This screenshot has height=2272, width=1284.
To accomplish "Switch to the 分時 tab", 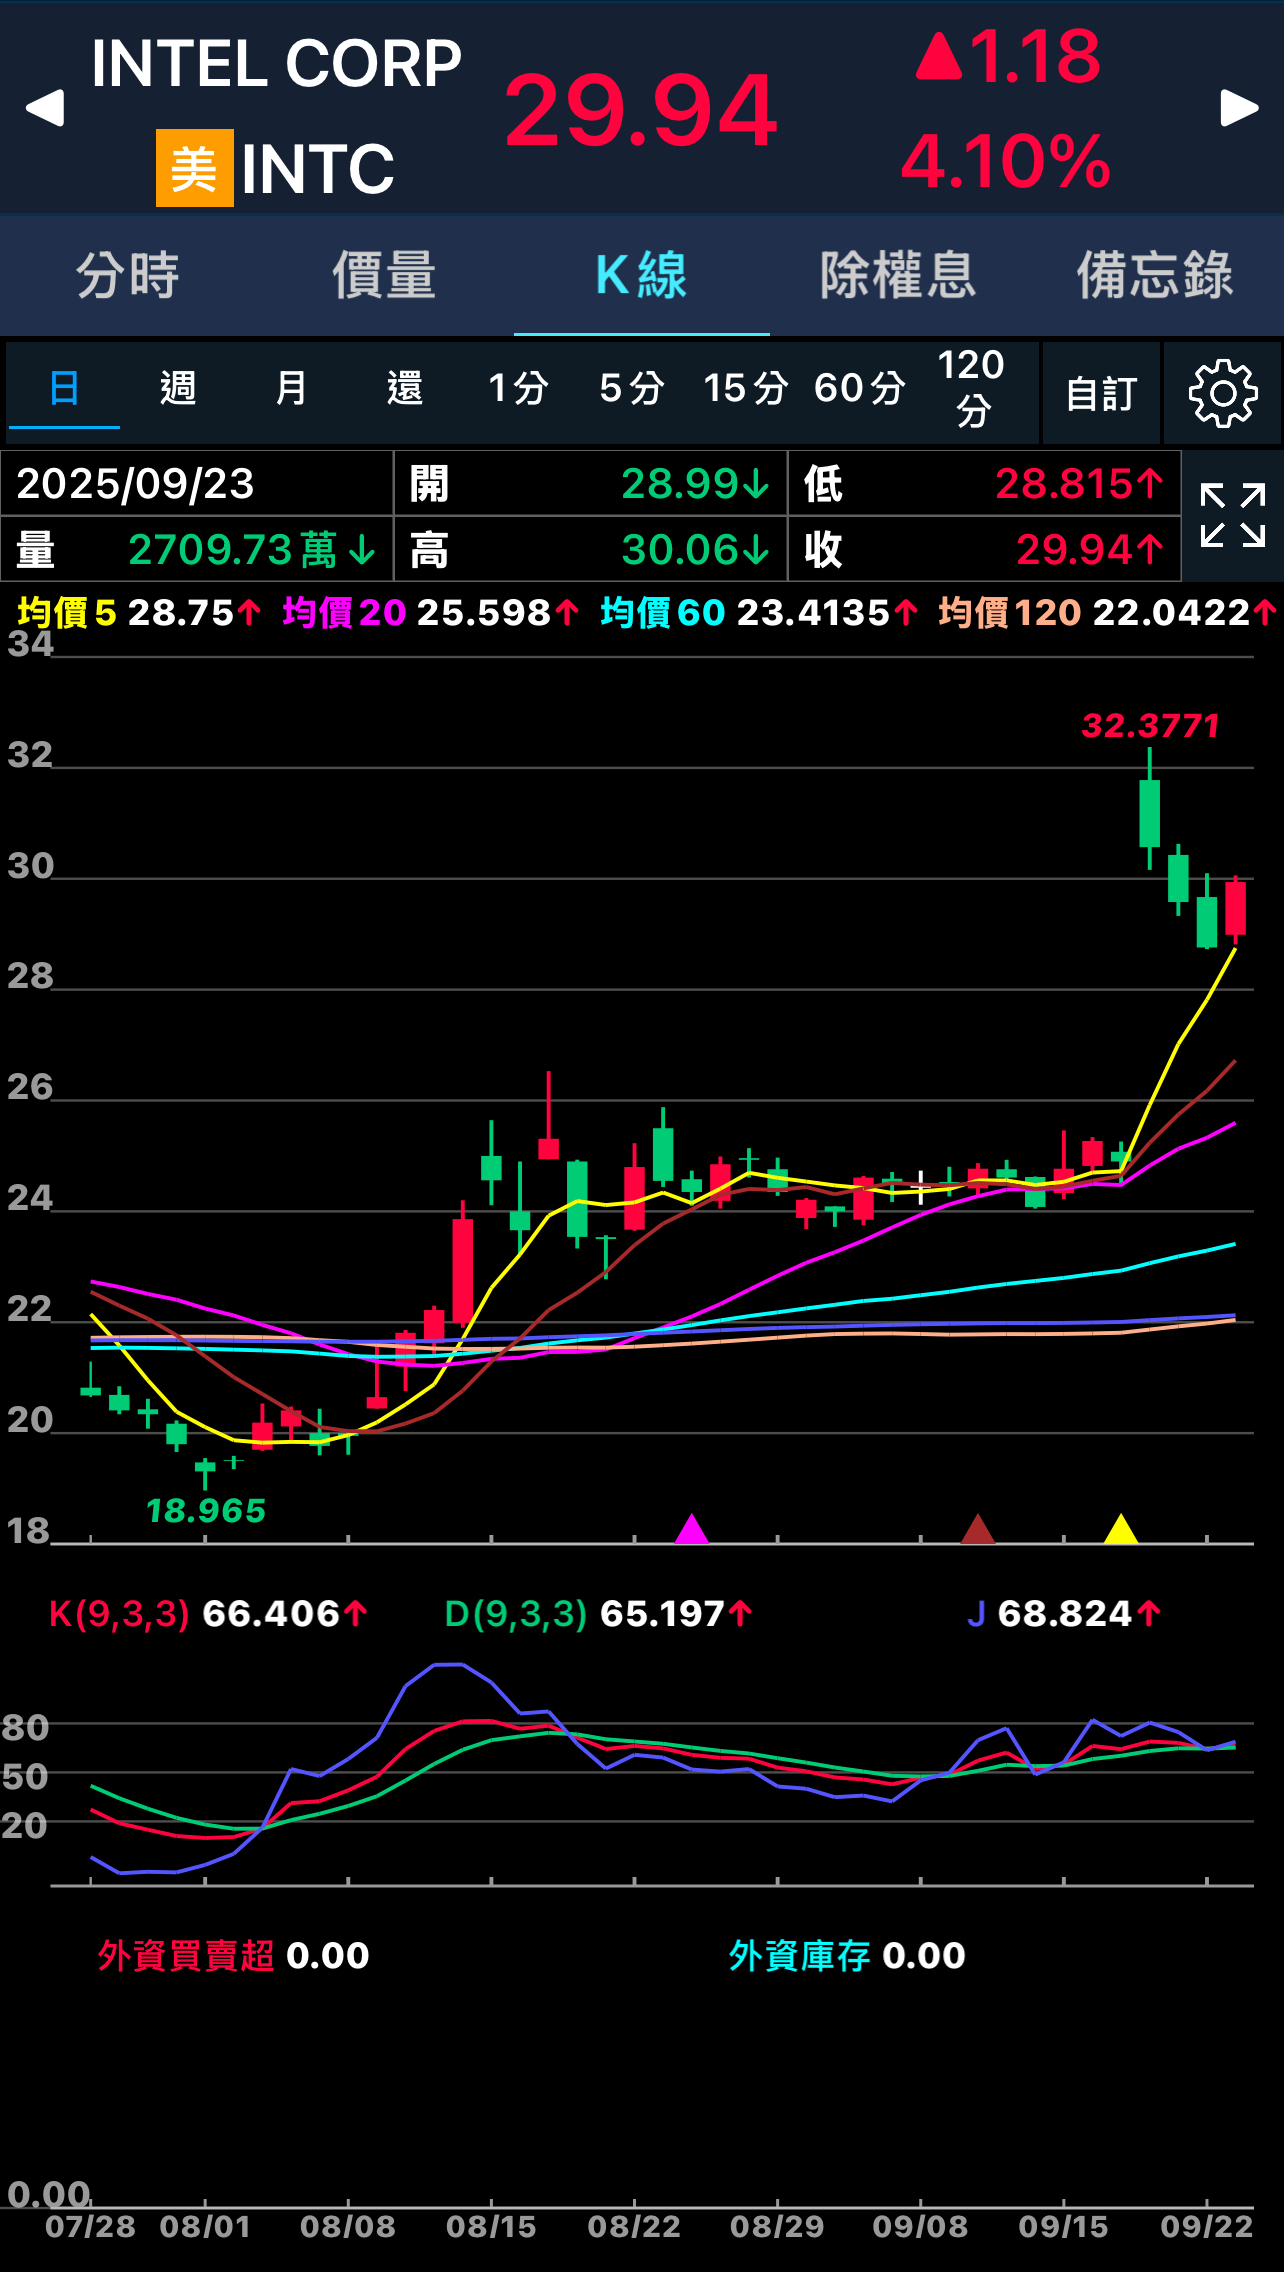I will tap(128, 275).
